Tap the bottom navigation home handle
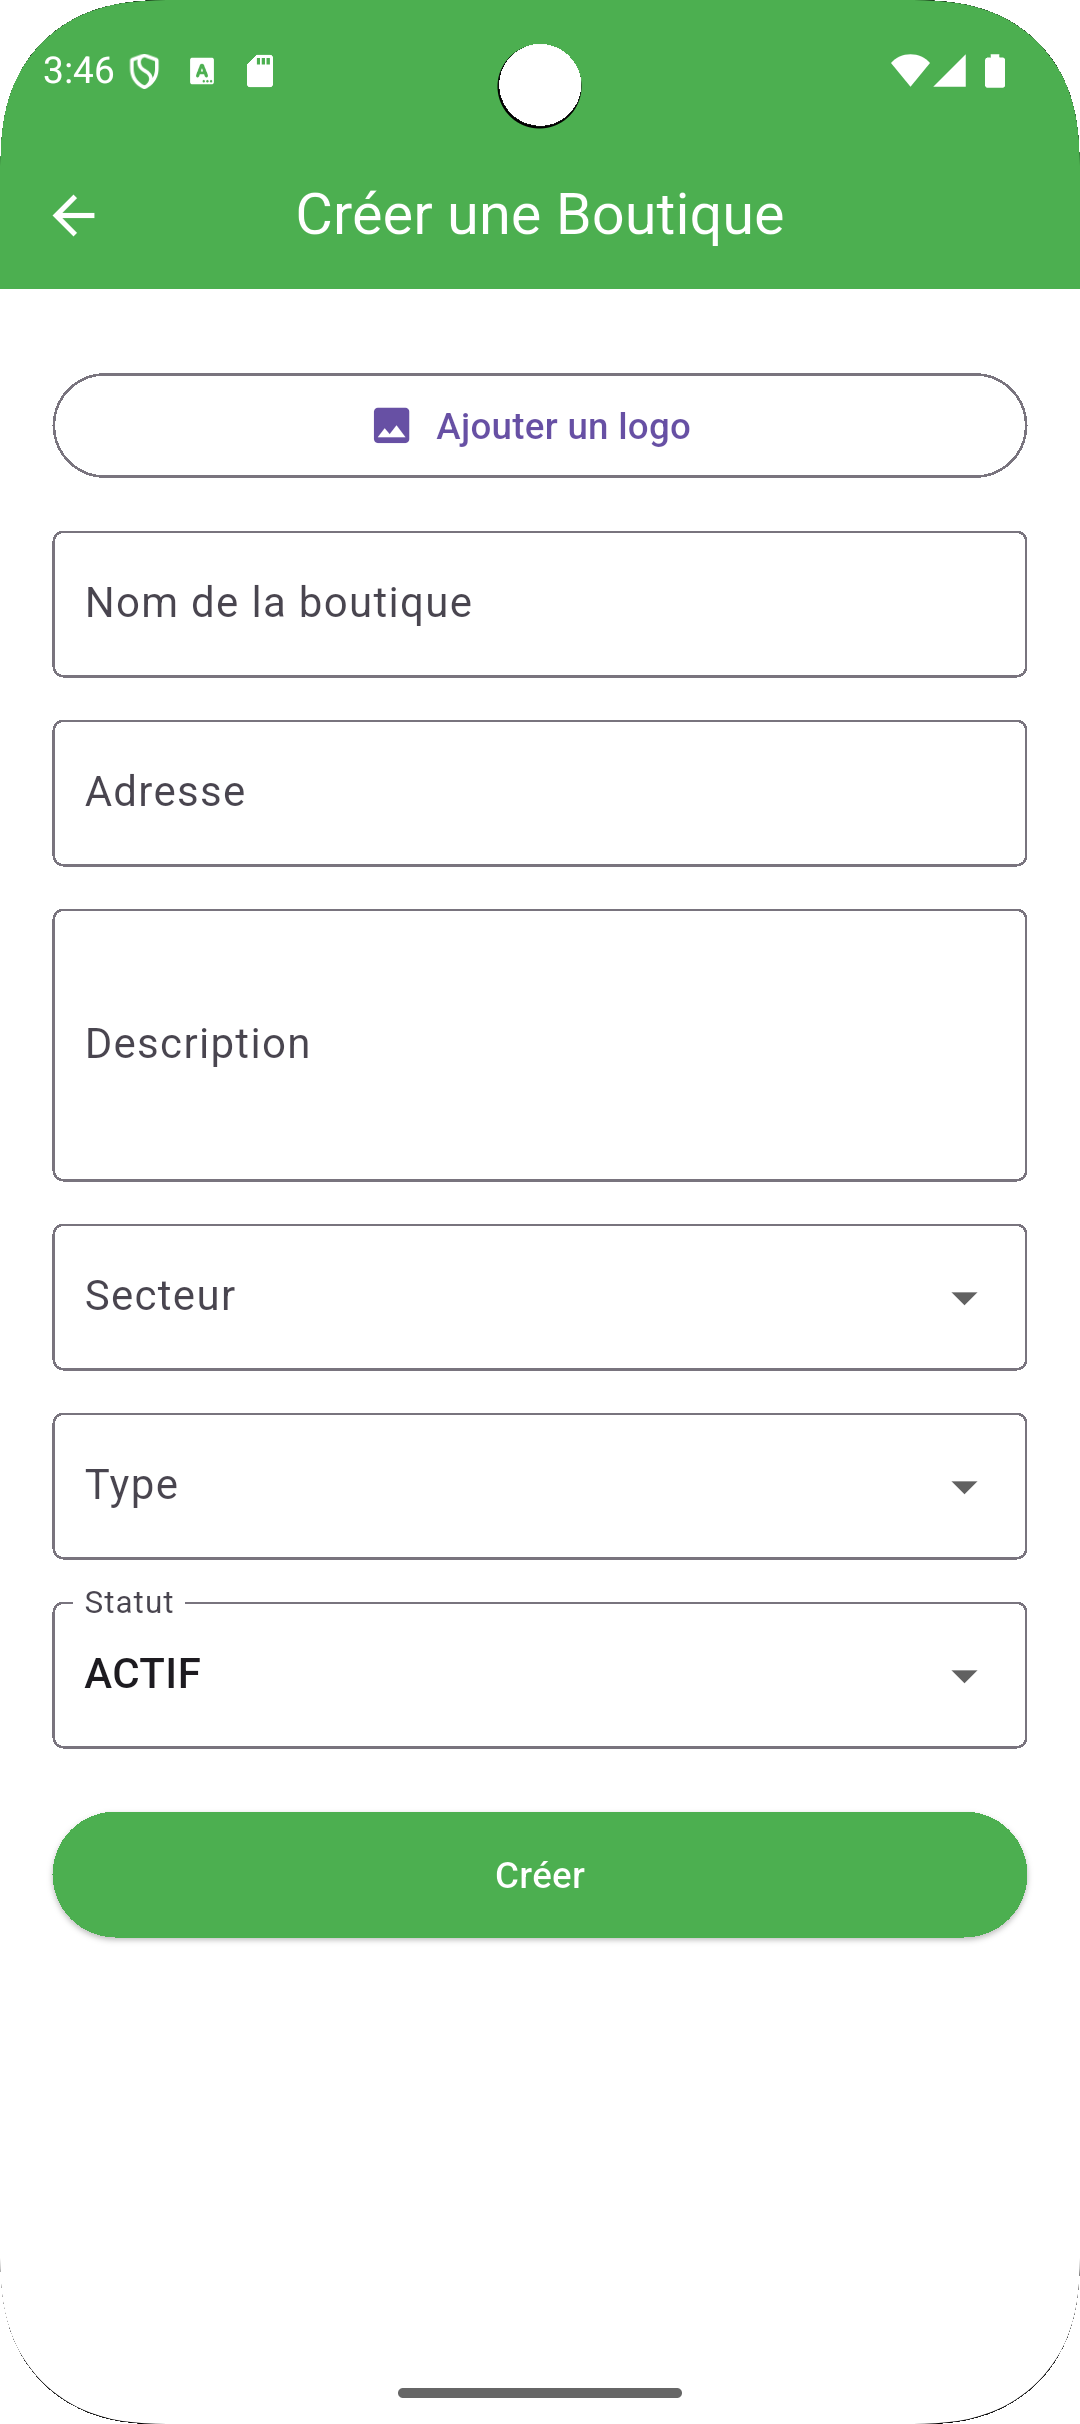Screen dimensions: 1080x2424 pos(540,2393)
